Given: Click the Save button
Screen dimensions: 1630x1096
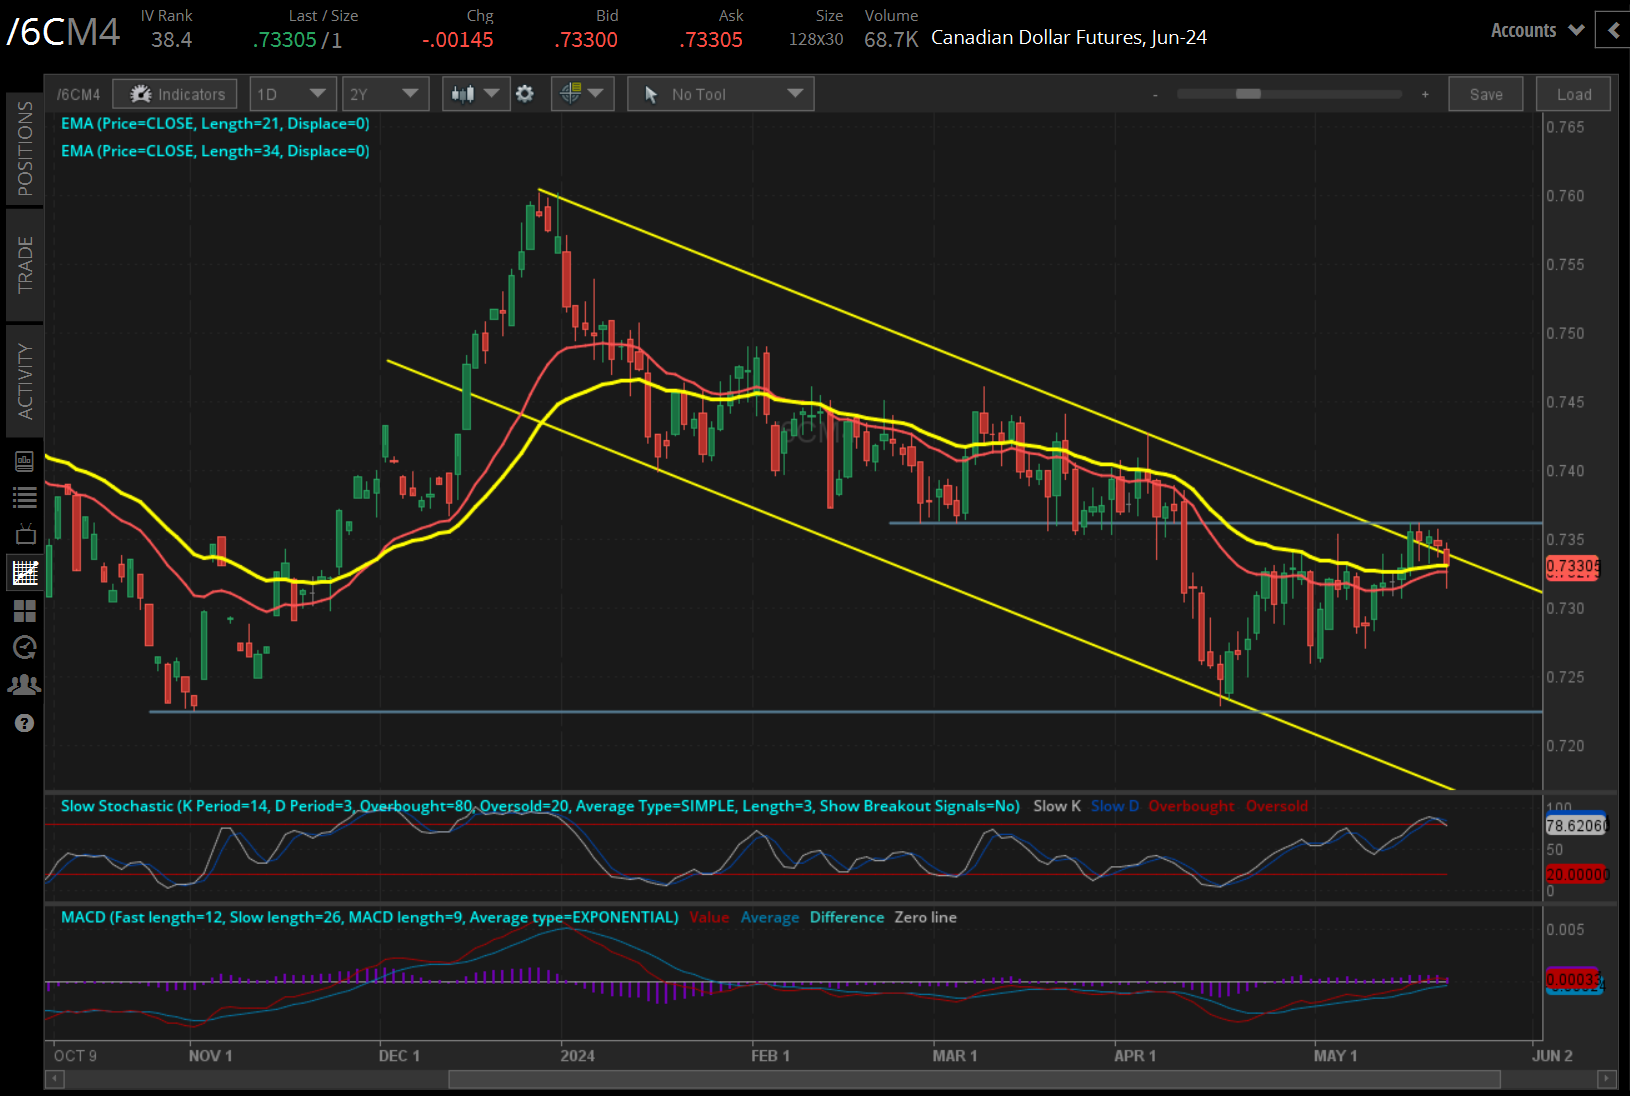Looking at the screenshot, I should pos(1485,94).
